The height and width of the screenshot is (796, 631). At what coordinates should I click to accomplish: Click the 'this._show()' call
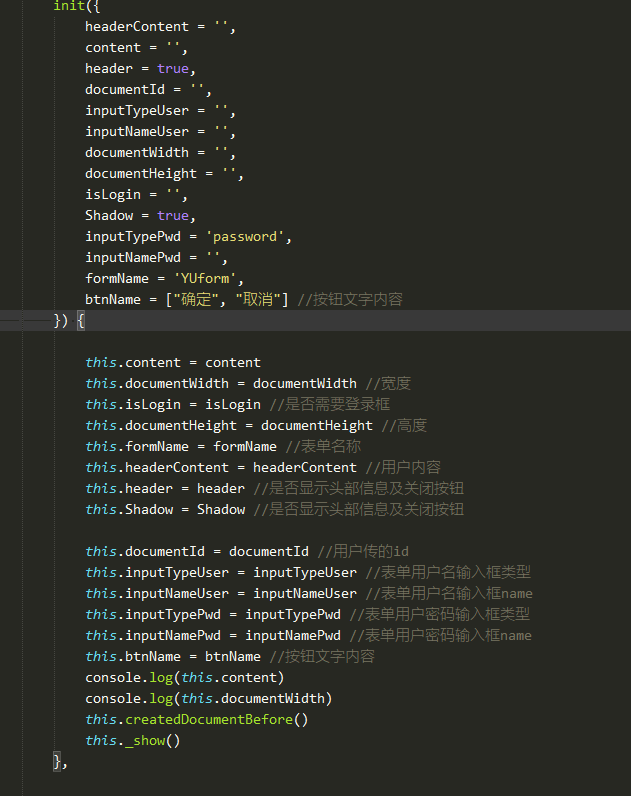tap(132, 741)
